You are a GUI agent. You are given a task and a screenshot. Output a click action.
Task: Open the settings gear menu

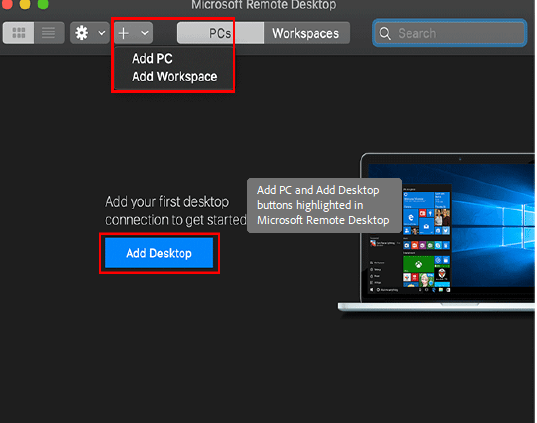click(x=82, y=33)
